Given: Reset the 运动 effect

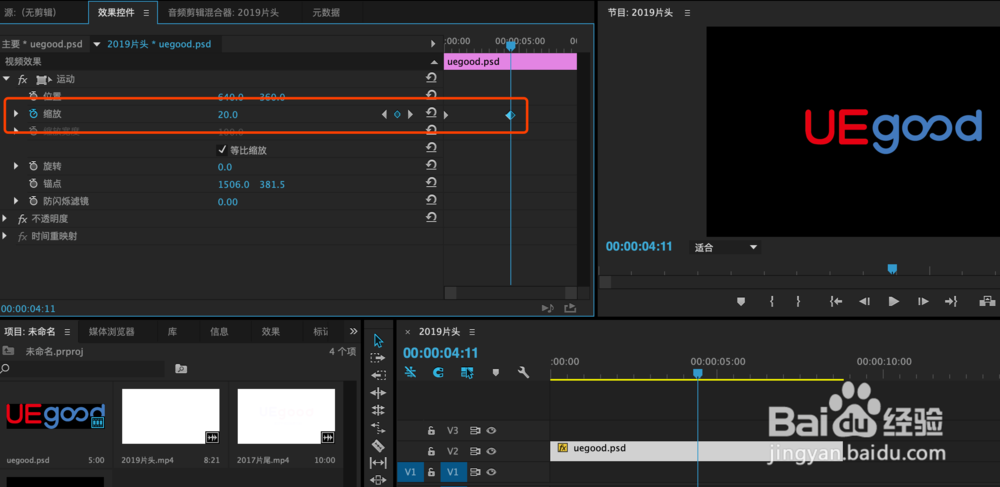Looking at the screenshot, I should click(x=431, y=78).
